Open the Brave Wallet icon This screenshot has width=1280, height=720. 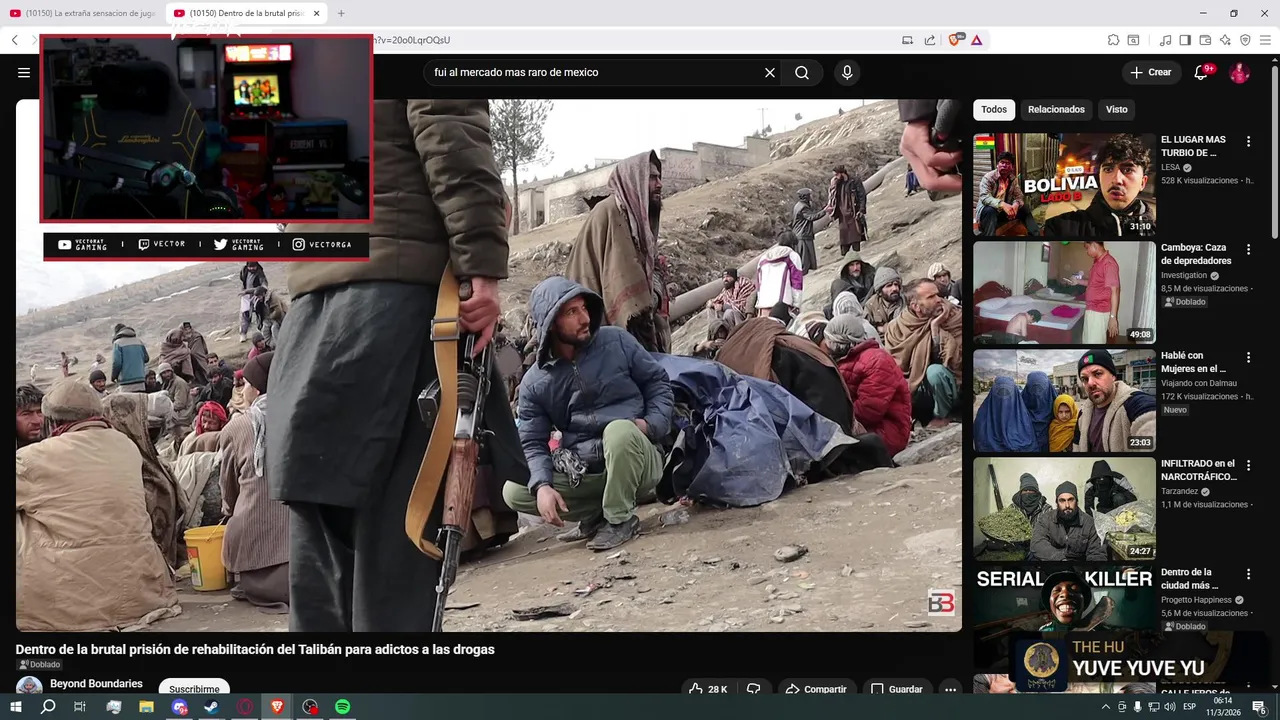point(1205,40)
